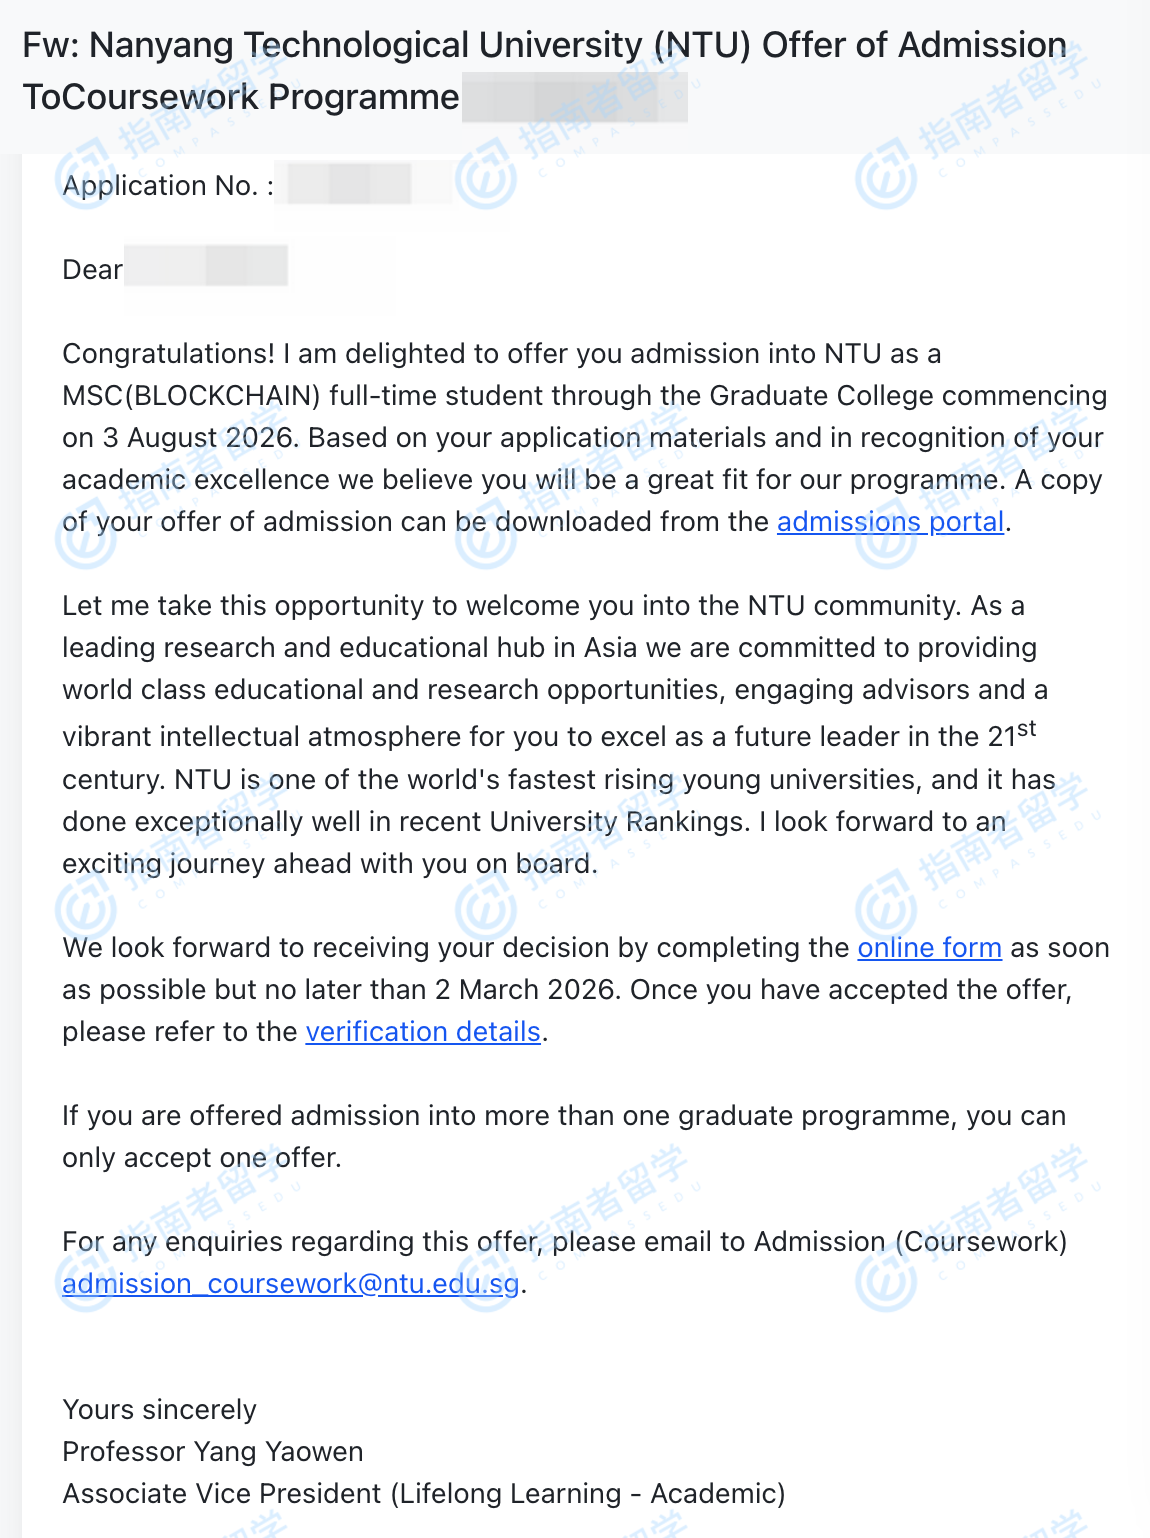Image resolution: width=1150 pixels, height=1538 pixels.
Task: Click the blurred application number value
Action: [364, 185]
